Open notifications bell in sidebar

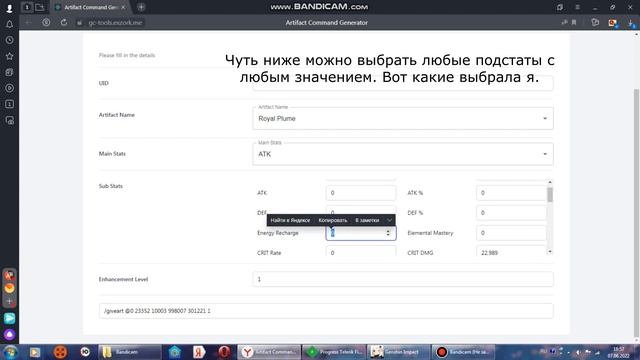tap(9, 24)
